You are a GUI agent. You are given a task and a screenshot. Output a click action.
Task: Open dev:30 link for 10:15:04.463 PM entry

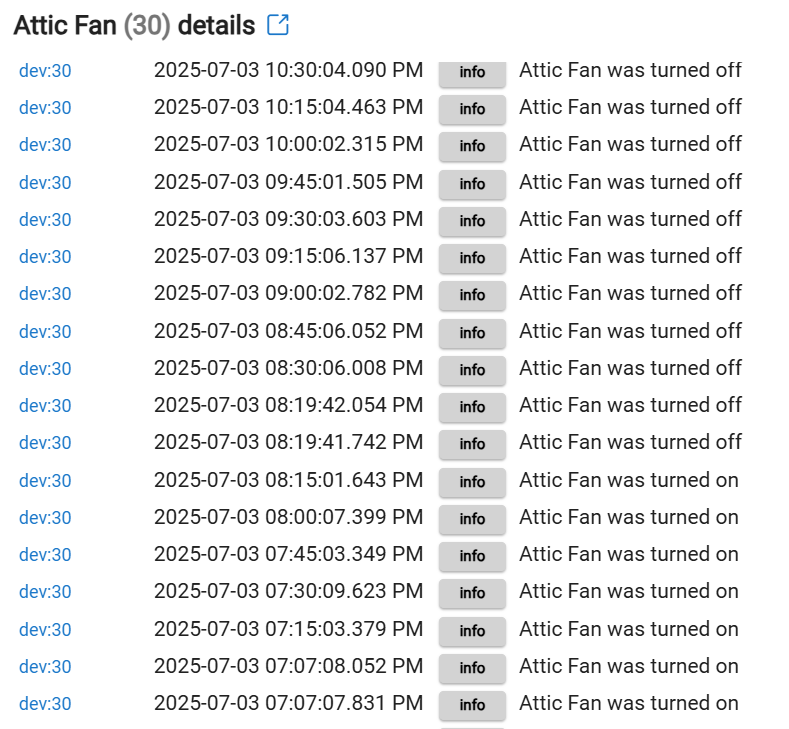coord(45,108)
